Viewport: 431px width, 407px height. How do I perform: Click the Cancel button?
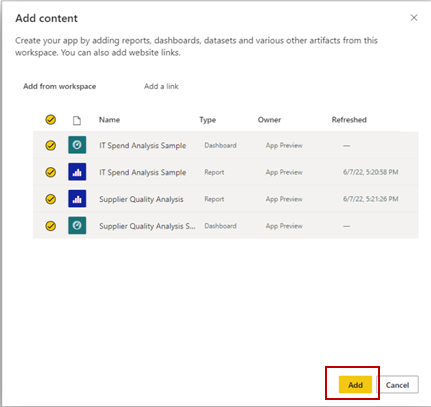(x=397, y=385)
